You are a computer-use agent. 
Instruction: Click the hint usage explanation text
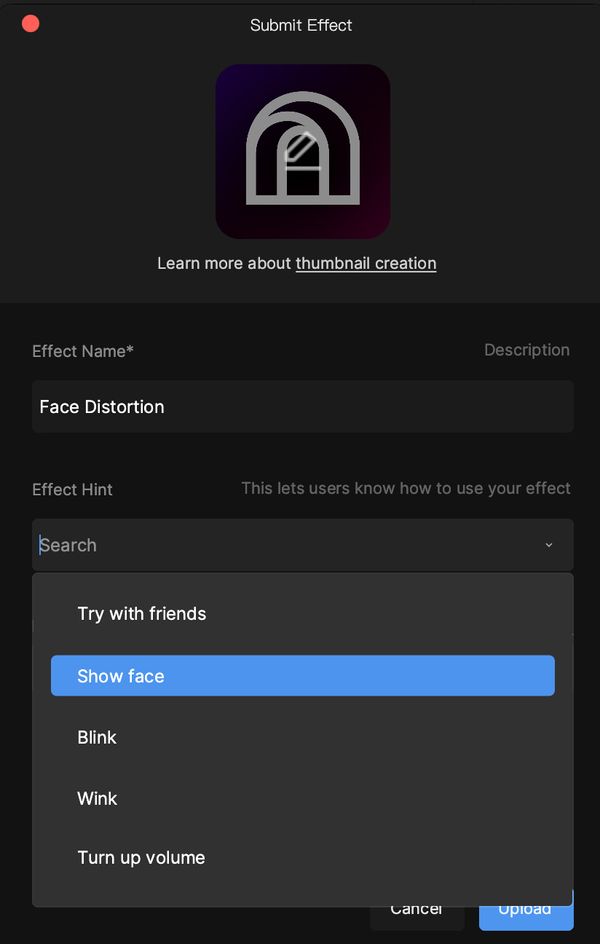[405, 488]
